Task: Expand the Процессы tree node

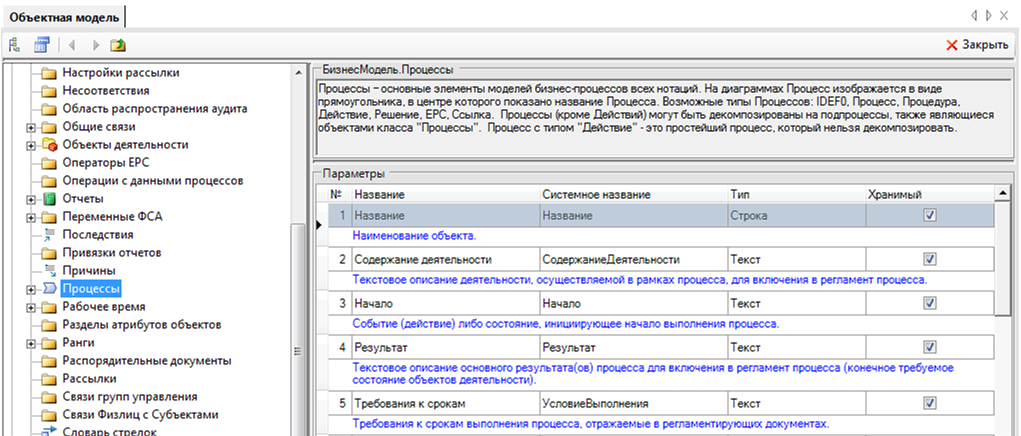Action: [x=31, y=289]
